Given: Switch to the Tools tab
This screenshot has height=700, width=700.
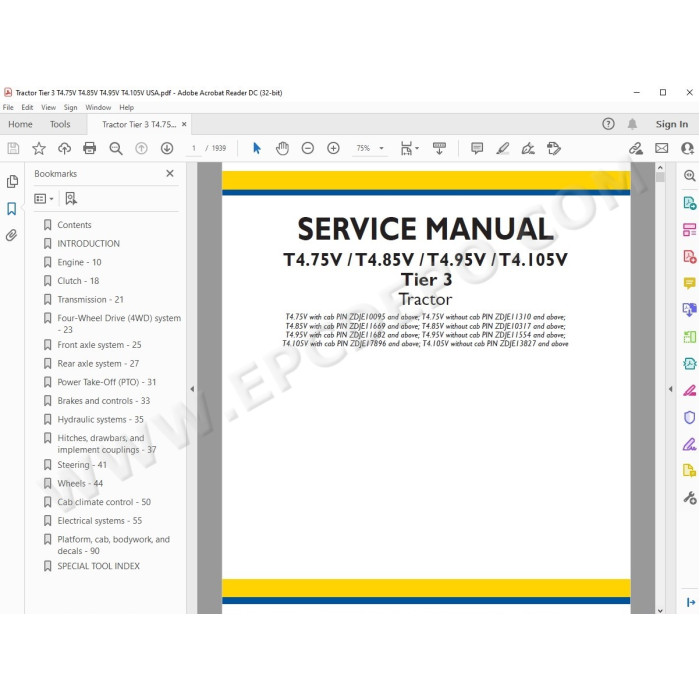Looking at the screenshot, I should click(60, 124).
